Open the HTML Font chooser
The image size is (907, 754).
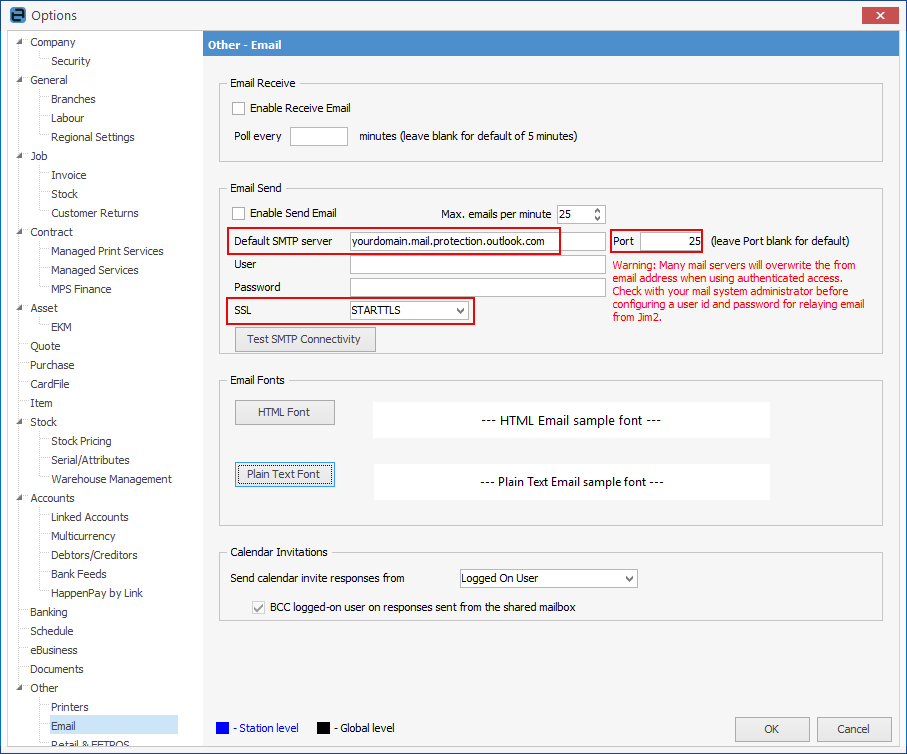tap(284, 413)
